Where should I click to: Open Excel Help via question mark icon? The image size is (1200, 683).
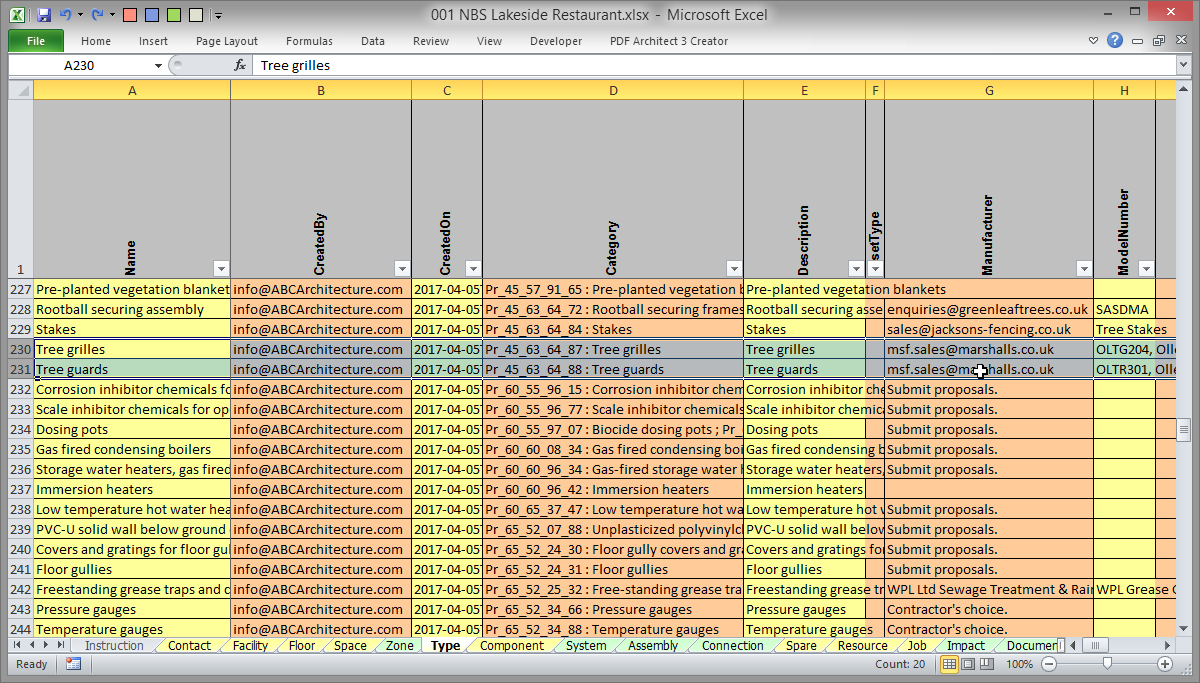[1115, 41]
